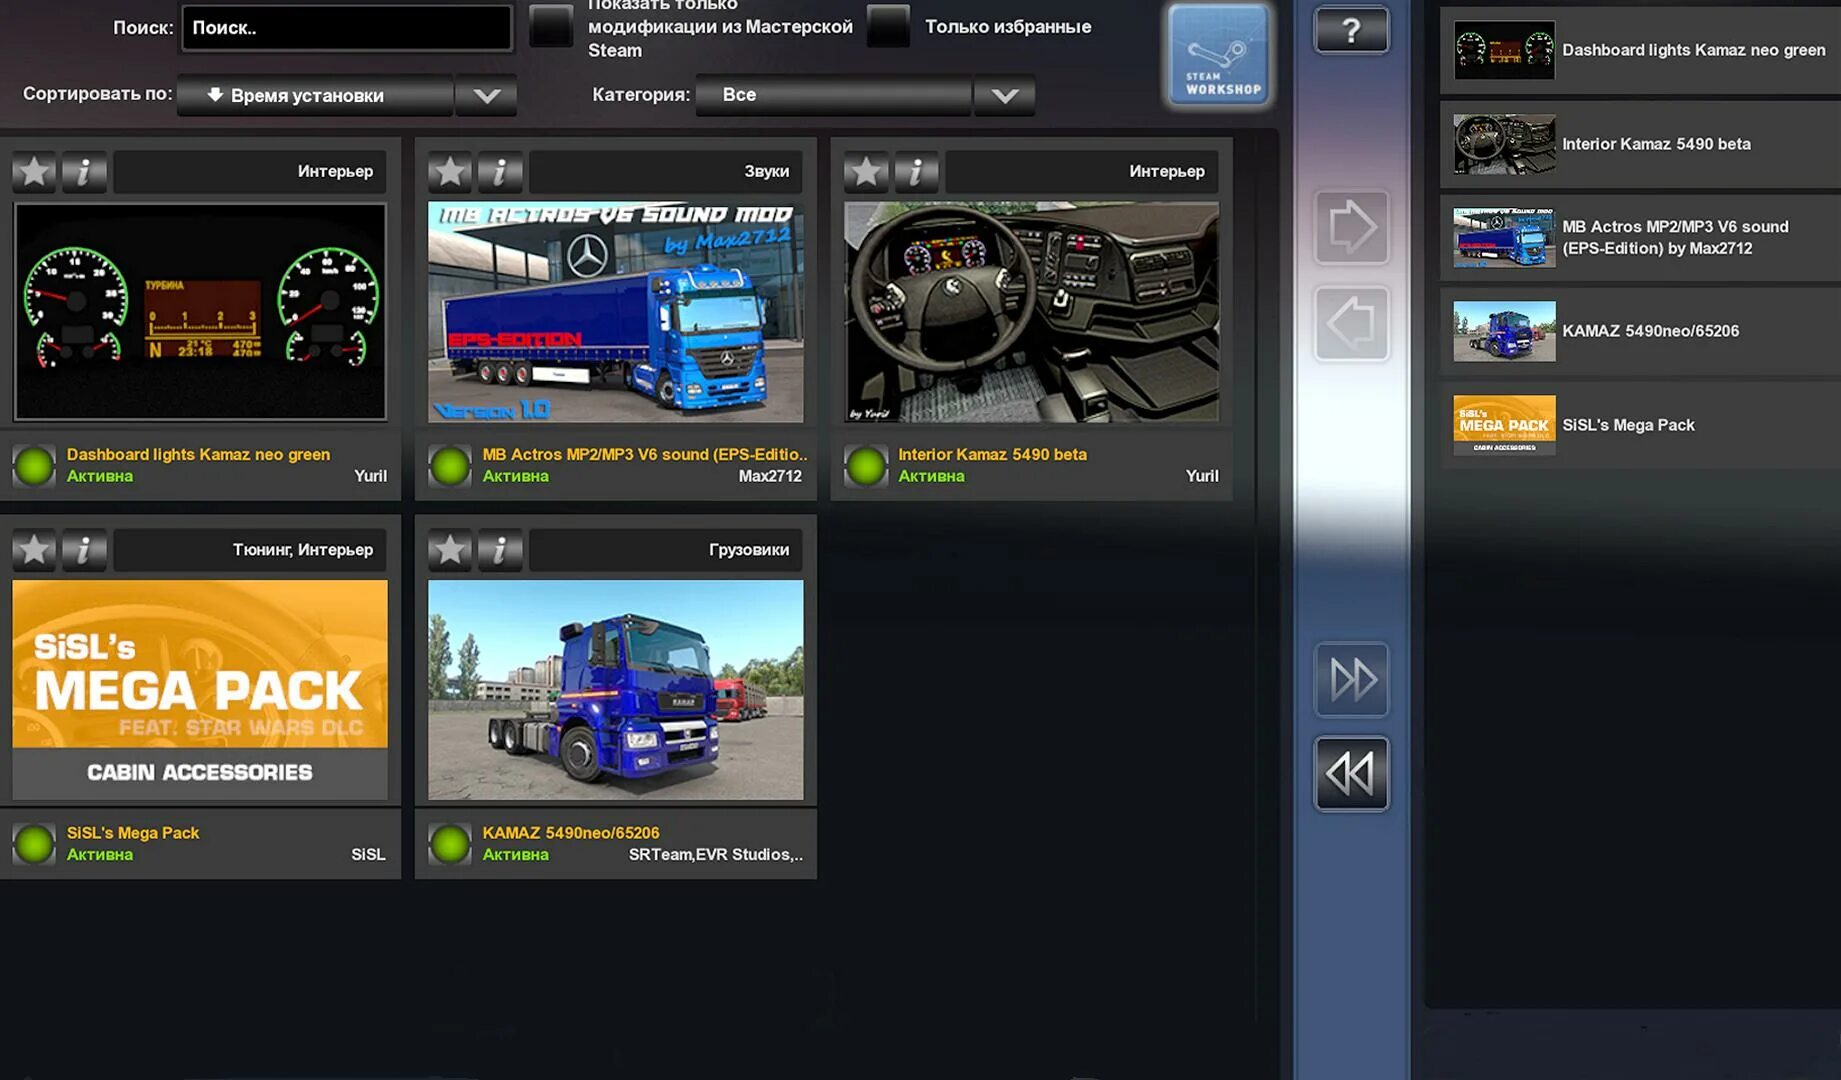
Task: Star the KAMAZ 5490neo/65206 truck mod
Action: coord(450,550)
